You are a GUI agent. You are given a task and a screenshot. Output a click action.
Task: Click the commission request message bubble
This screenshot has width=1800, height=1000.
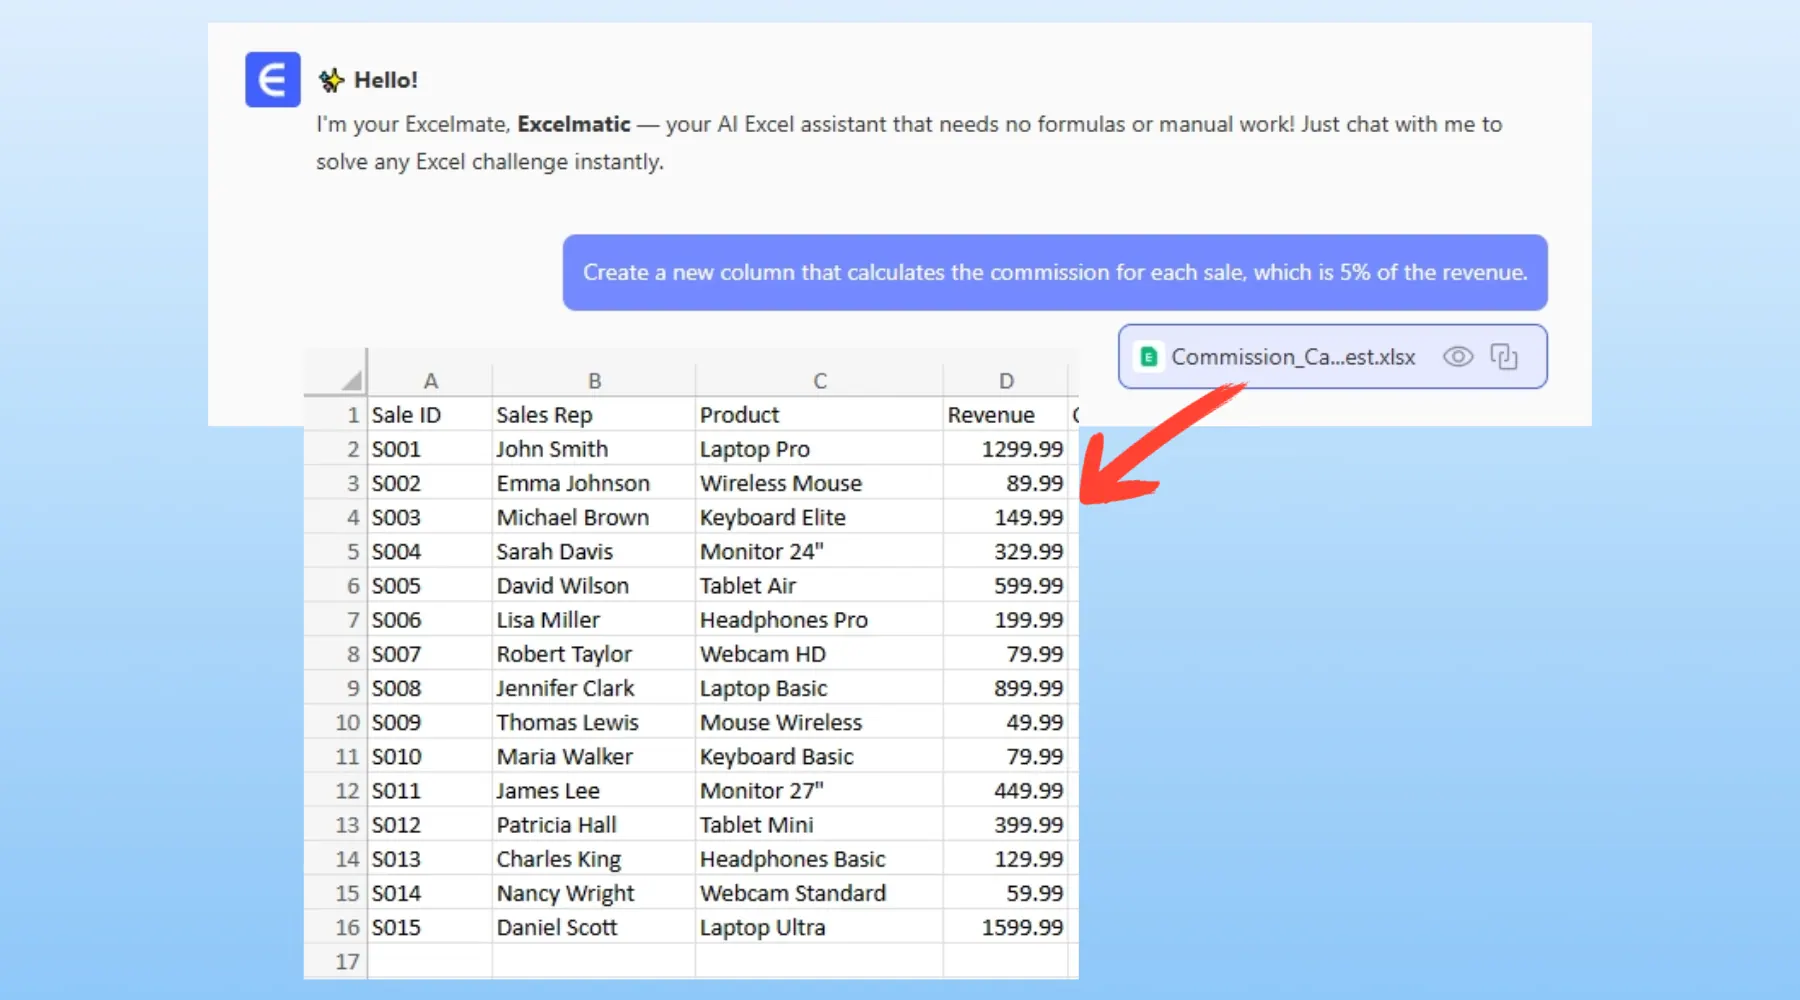click(x=1054, y=273)
